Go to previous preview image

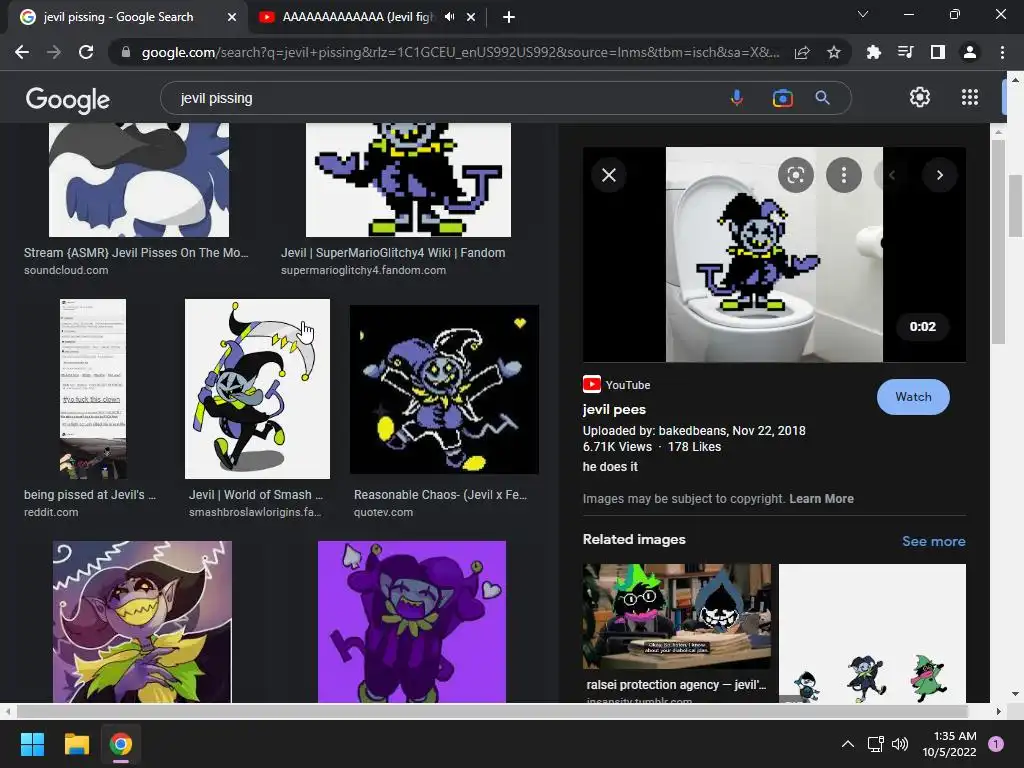click(x=891, y=175)
